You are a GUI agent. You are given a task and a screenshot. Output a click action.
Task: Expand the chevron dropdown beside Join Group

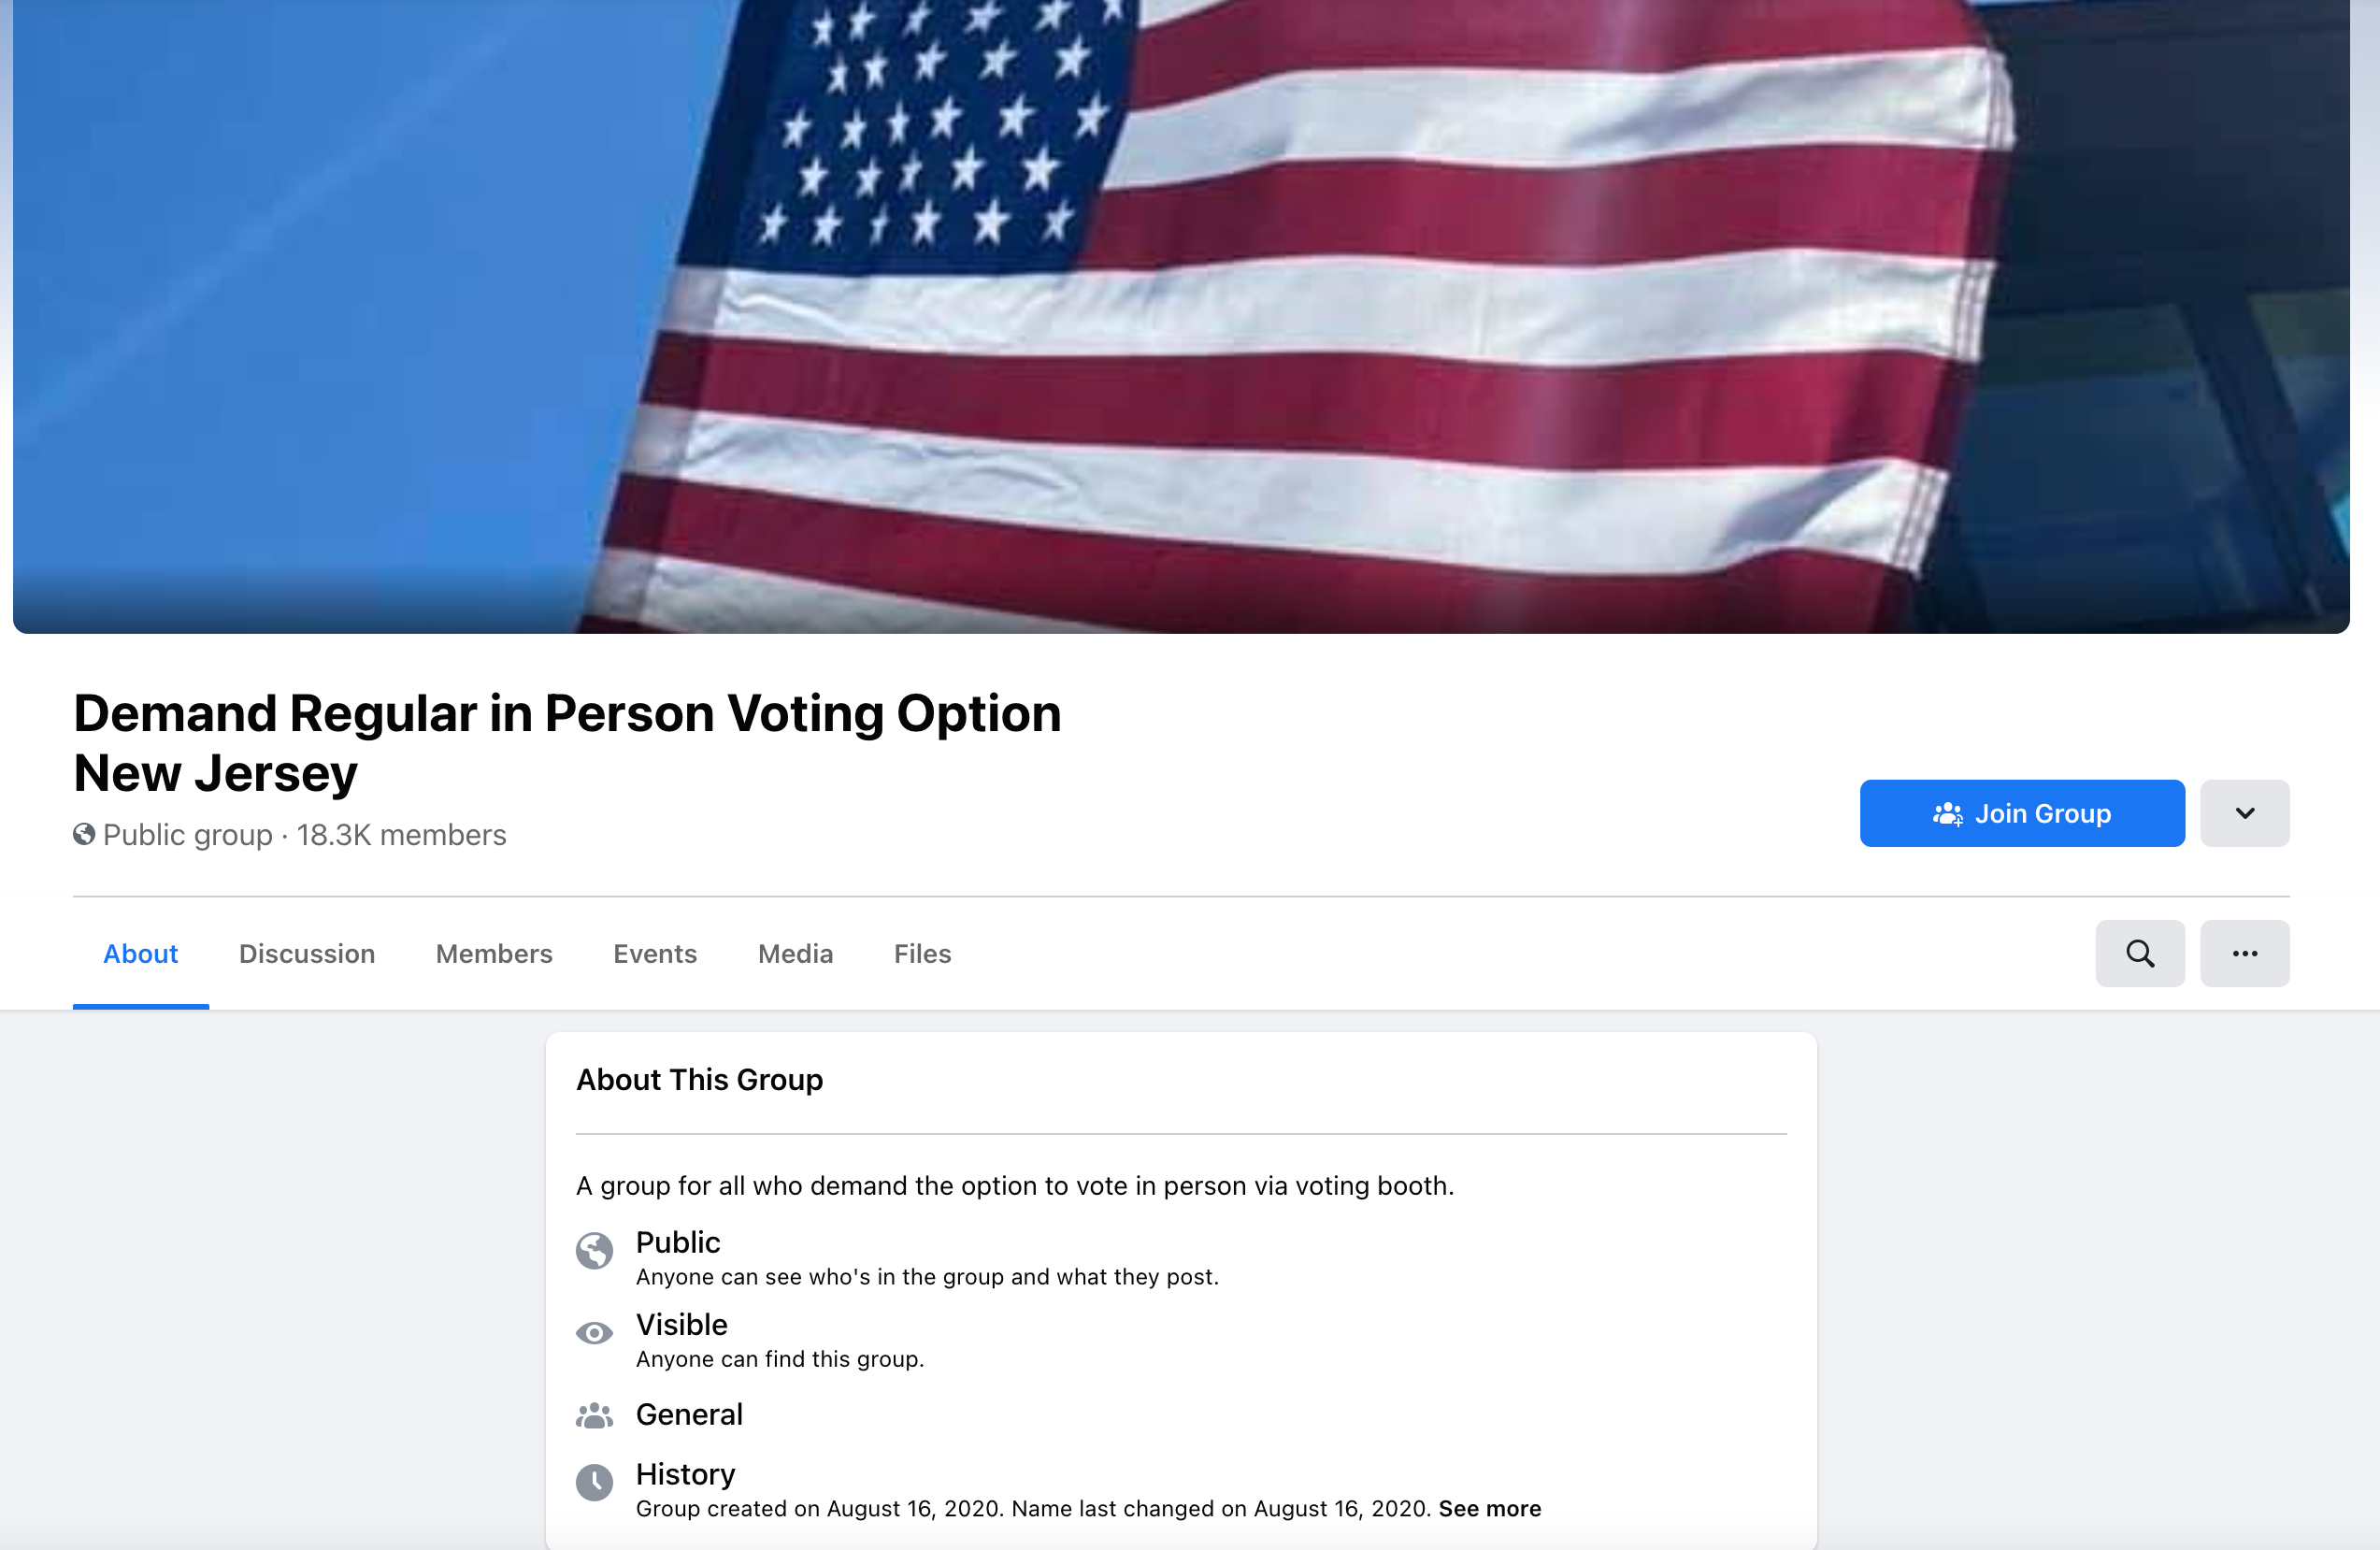[2244, 813]
